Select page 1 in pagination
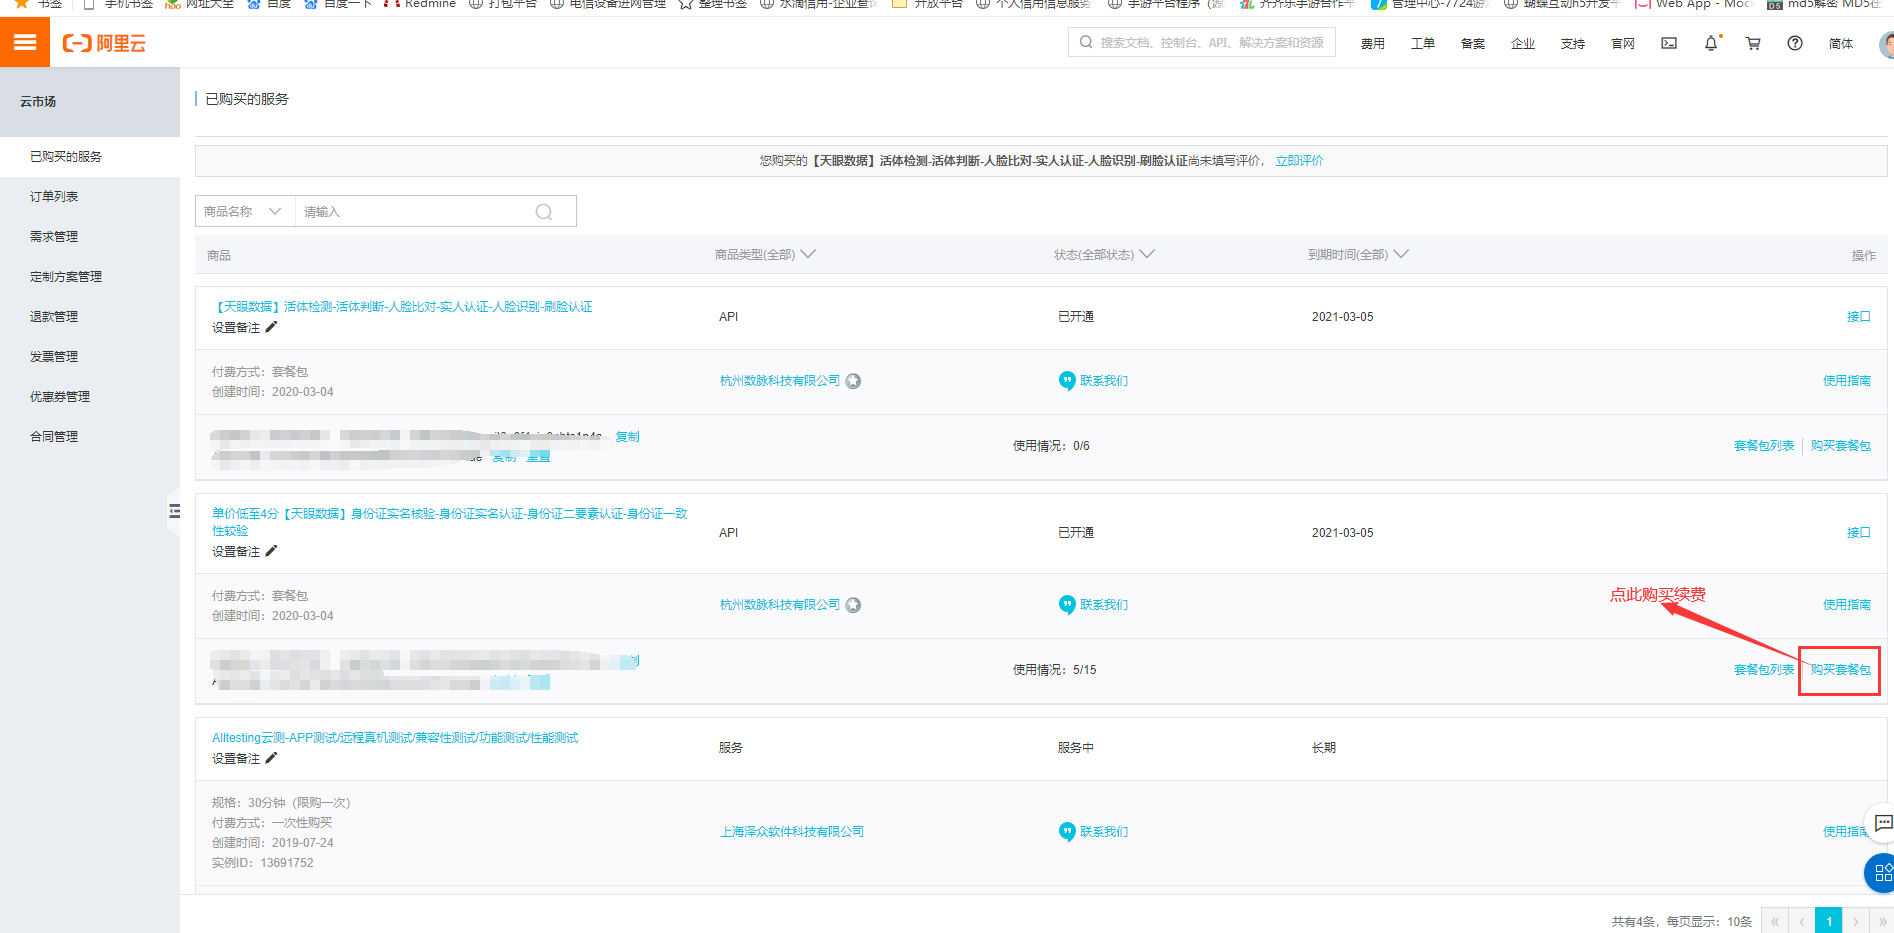The height and width of the screenshot is (933, 1894). [x=1829, y=921]
